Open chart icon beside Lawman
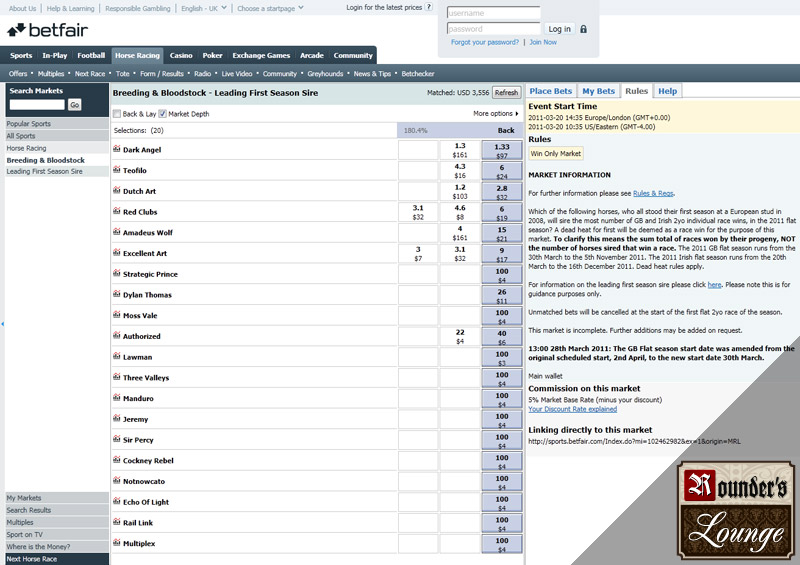800x565 pixels. [116, 356]
